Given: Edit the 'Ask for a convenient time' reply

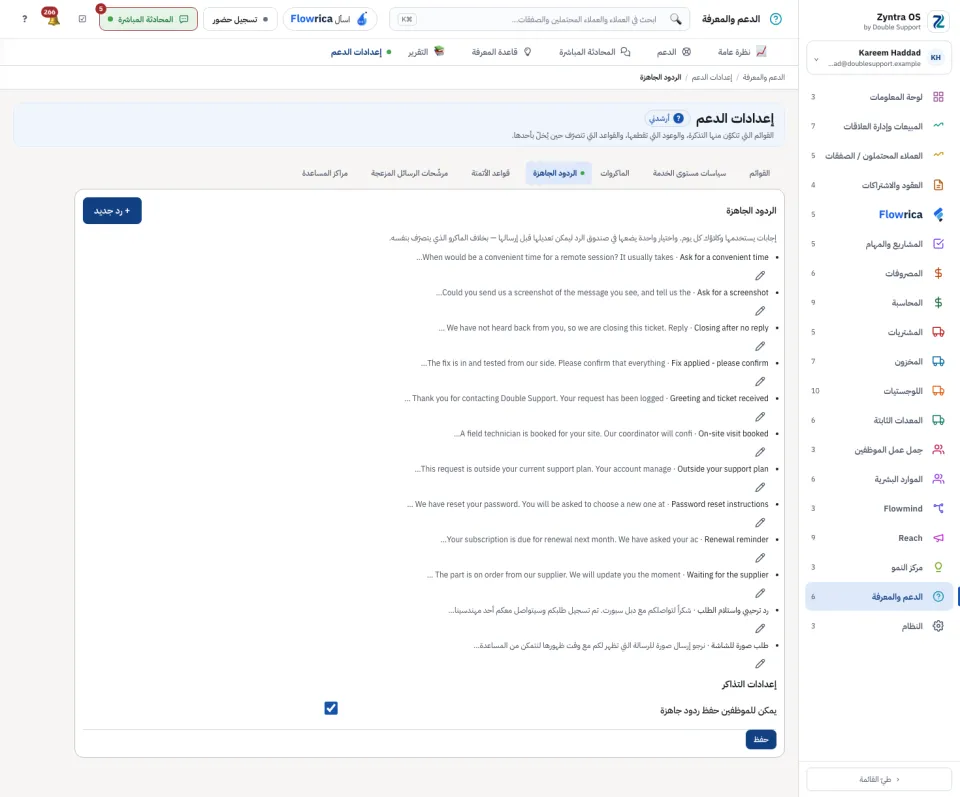Looking at the screenshot, I should (x=760, y=275).
